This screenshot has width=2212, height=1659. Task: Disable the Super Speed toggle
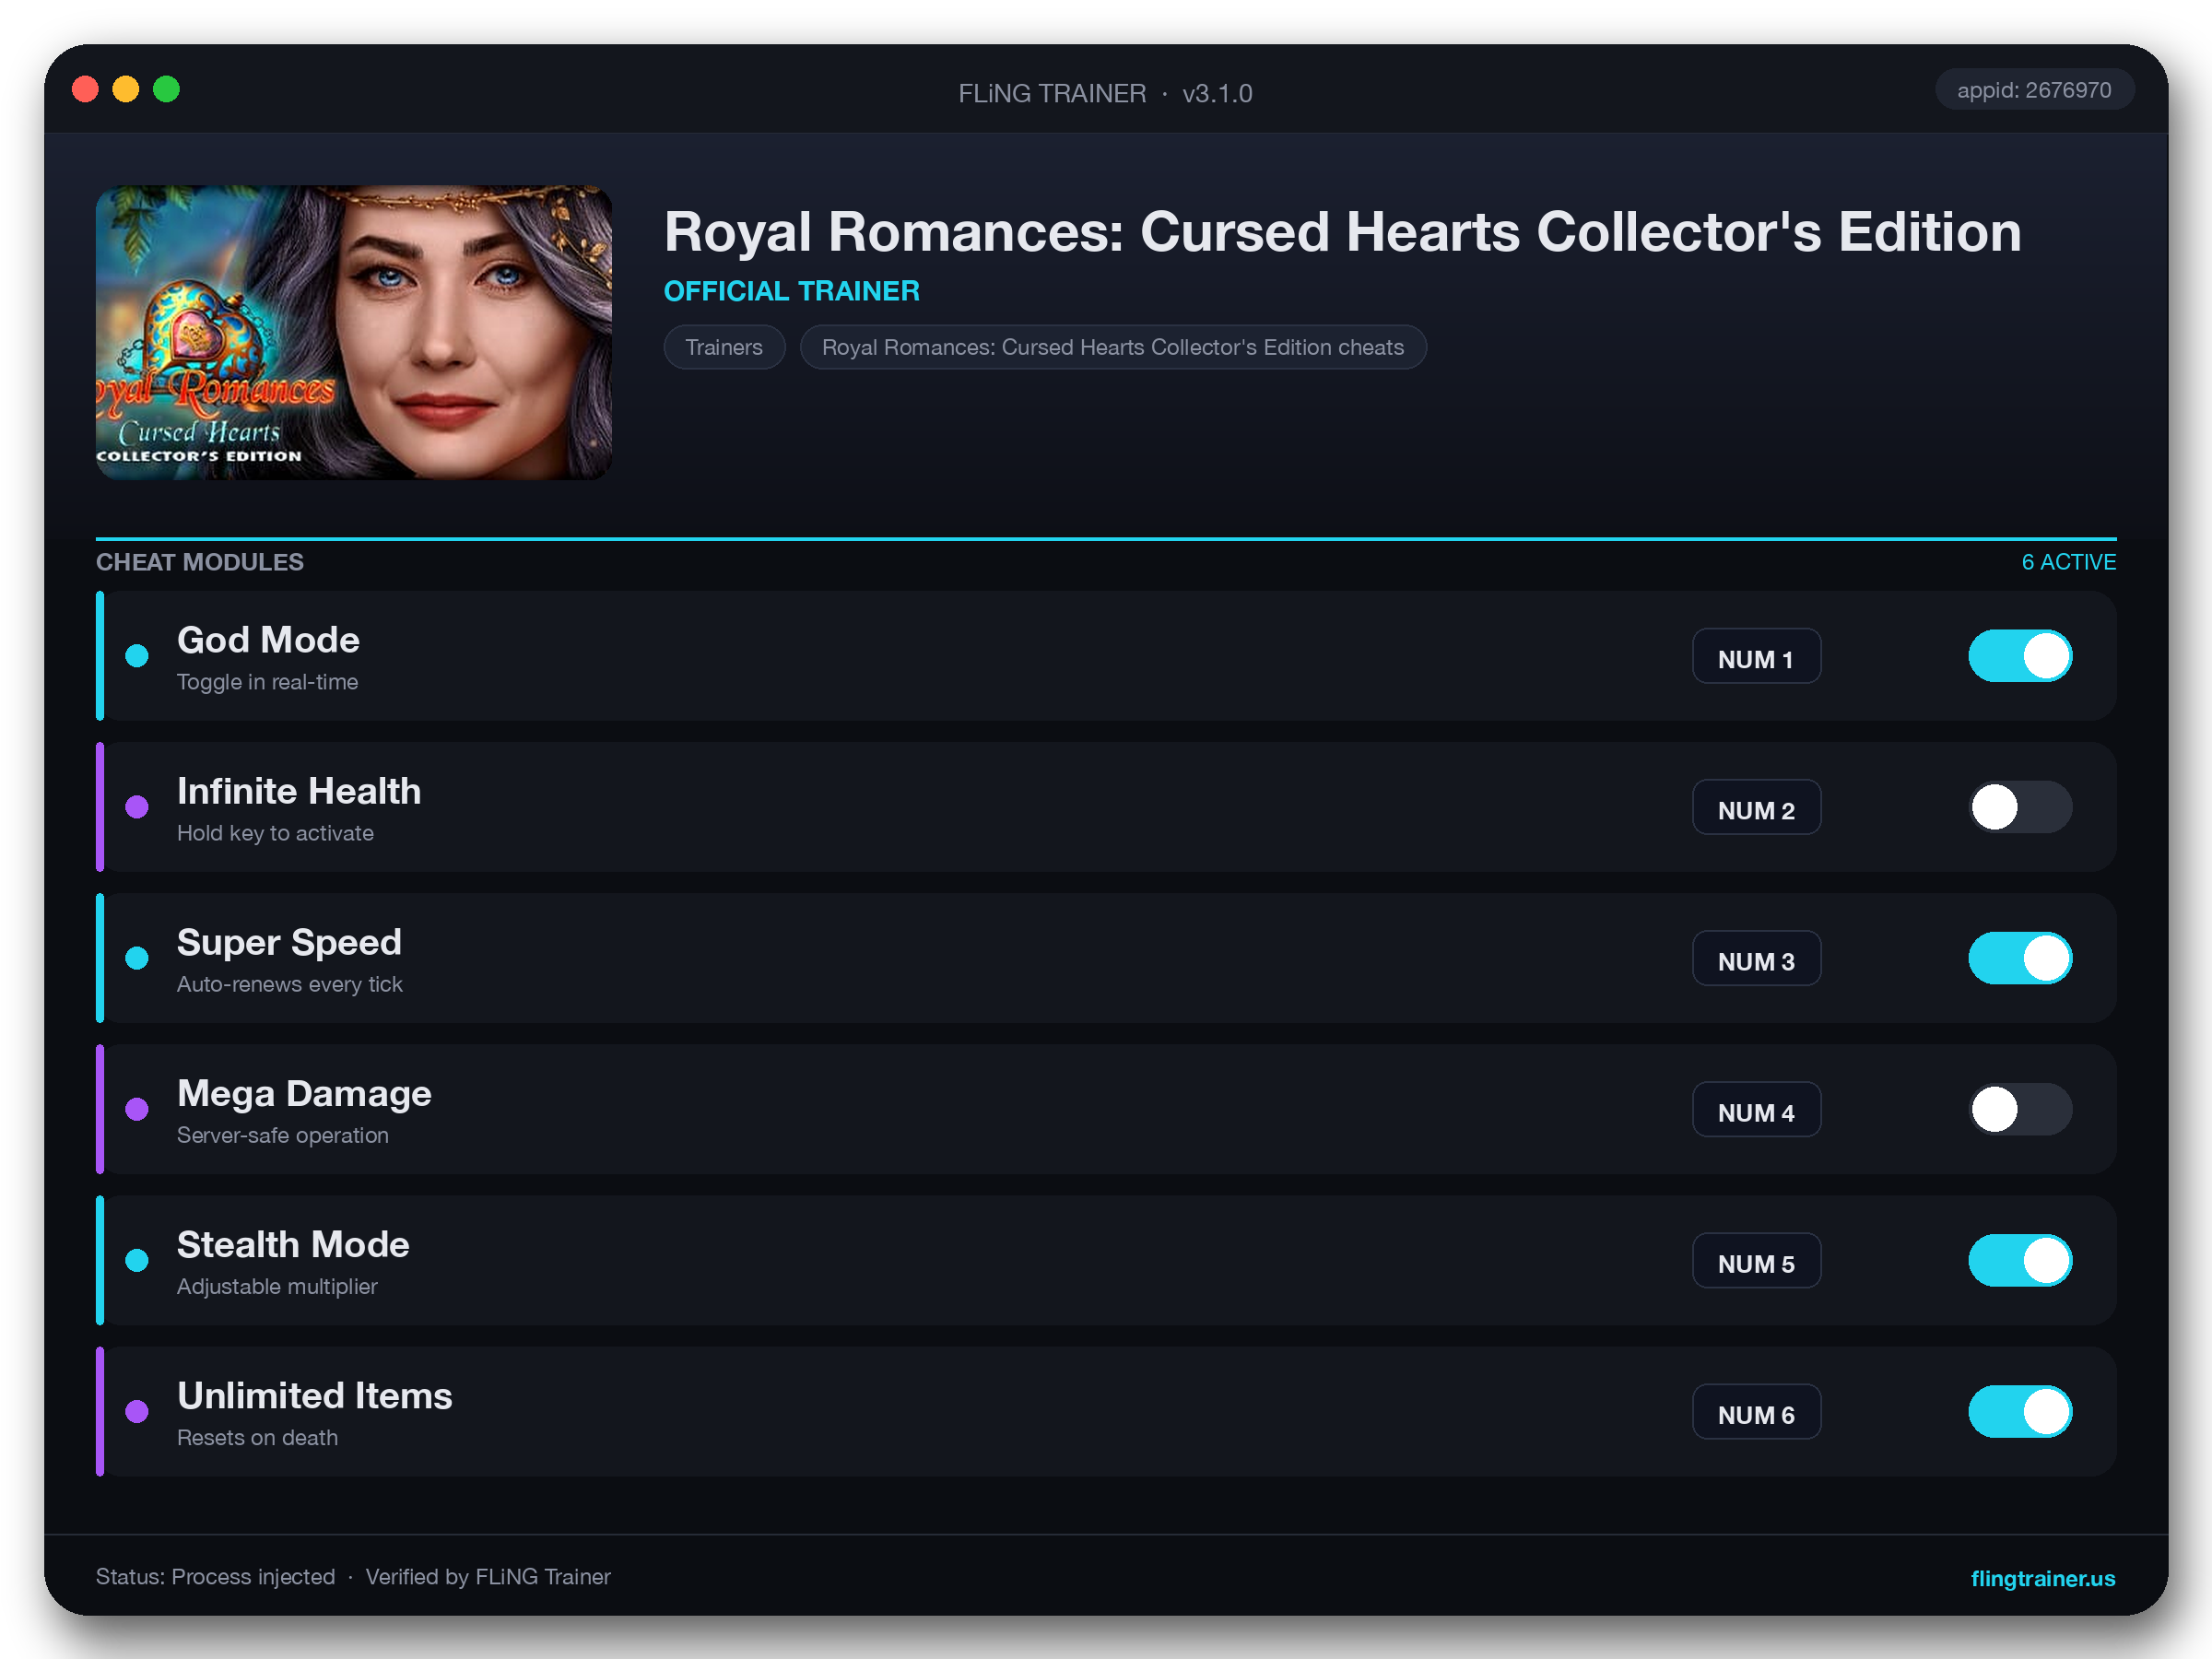(x=2020, y=958)
